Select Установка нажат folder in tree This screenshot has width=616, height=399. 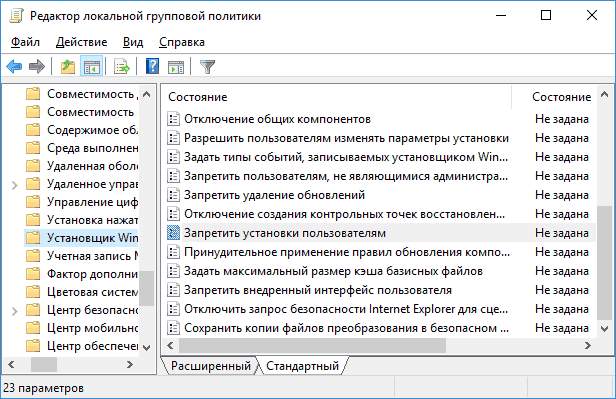click(x=82, y=220)
